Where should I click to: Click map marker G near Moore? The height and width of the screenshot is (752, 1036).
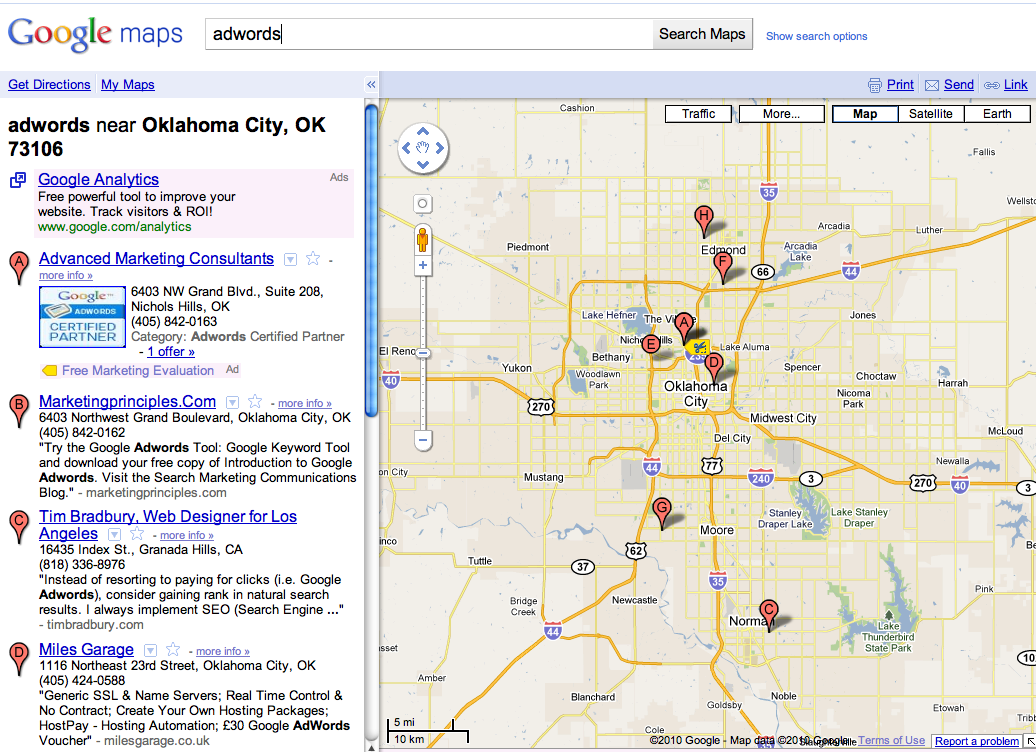coord(661,509)
